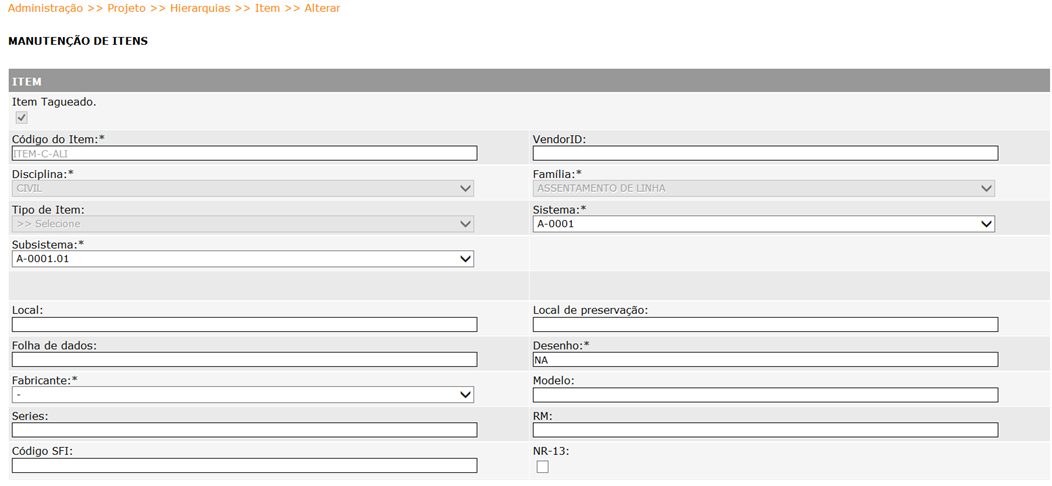Viewport: 1052px width, 486px height.
Task: Click the Desenho field containing NA
Action: pyautogui.click(x=766, y=359)
